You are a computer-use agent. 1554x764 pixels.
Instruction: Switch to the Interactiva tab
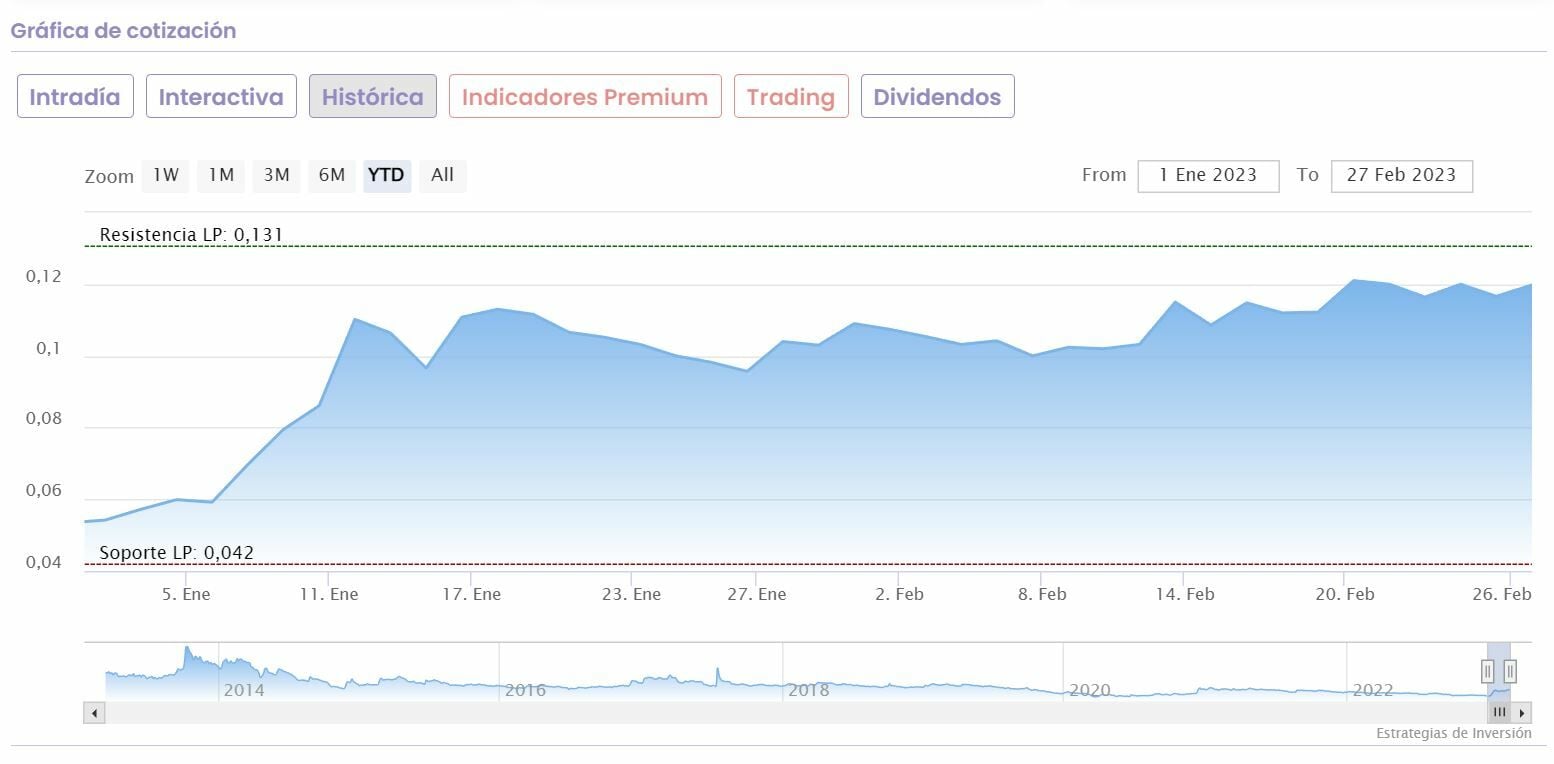click(221, 97)
